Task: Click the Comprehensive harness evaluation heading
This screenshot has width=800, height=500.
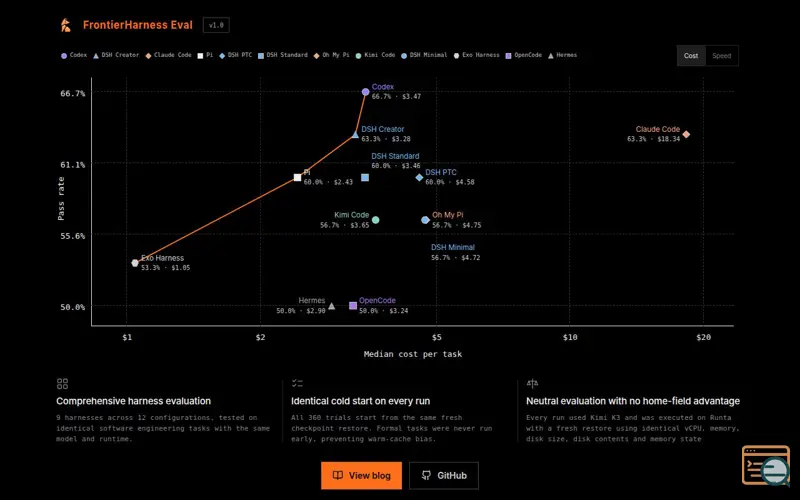Action: click(133, 401)
